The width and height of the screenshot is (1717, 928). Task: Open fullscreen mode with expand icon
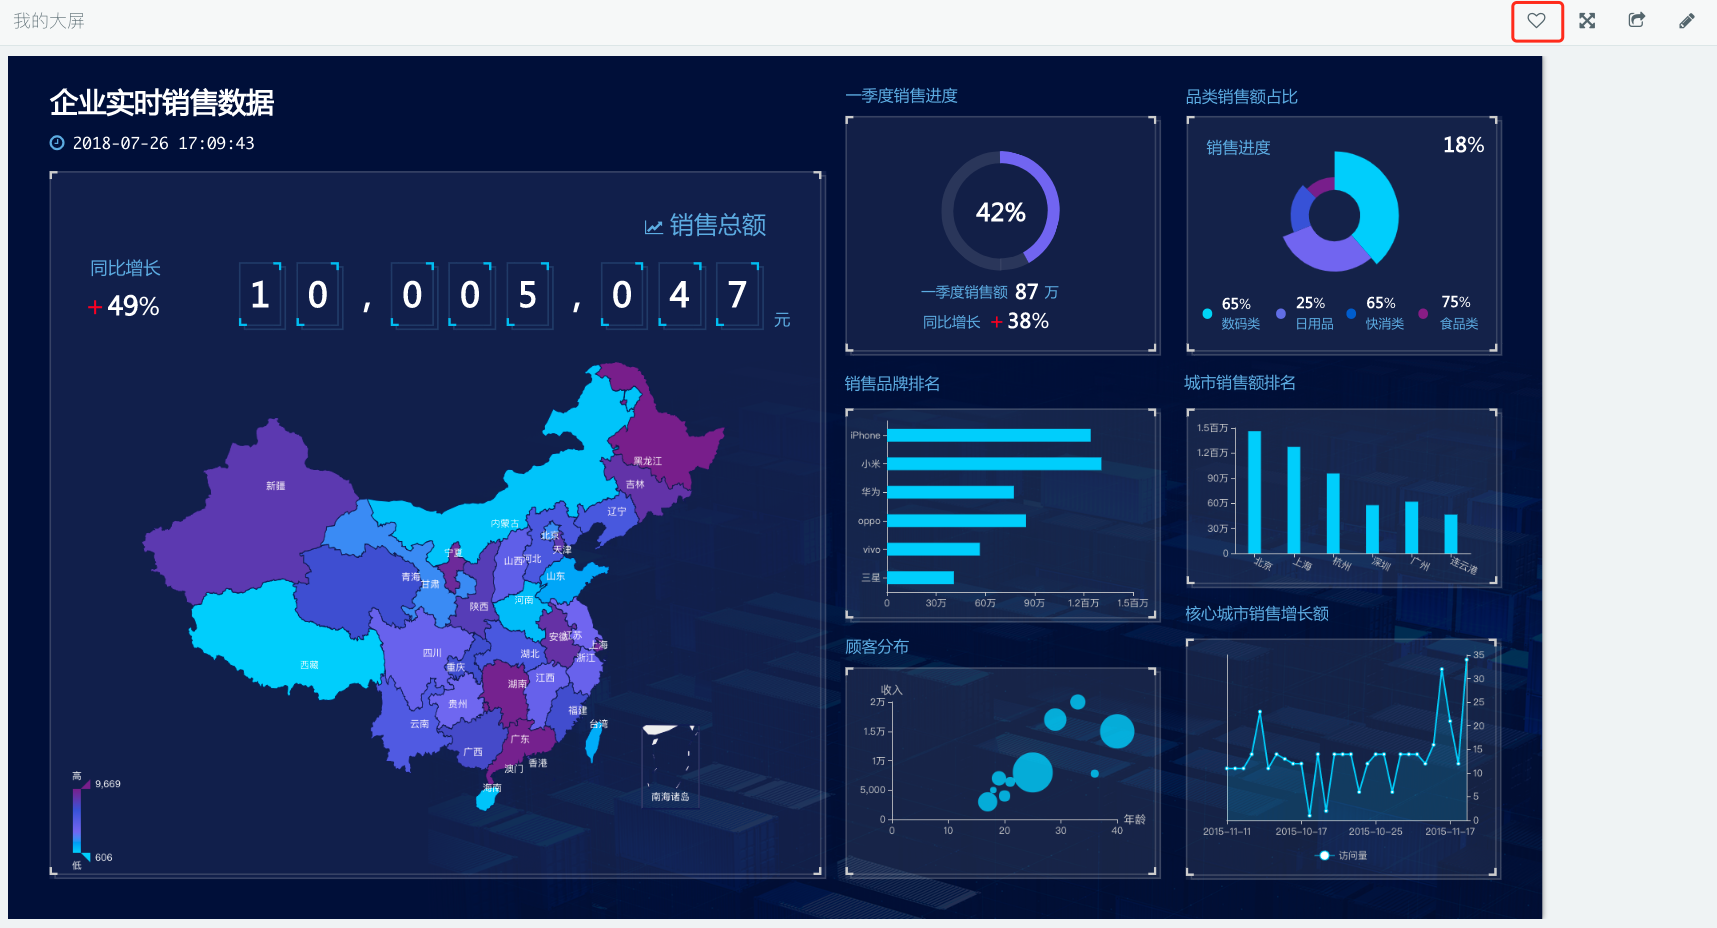point(1587,21)
